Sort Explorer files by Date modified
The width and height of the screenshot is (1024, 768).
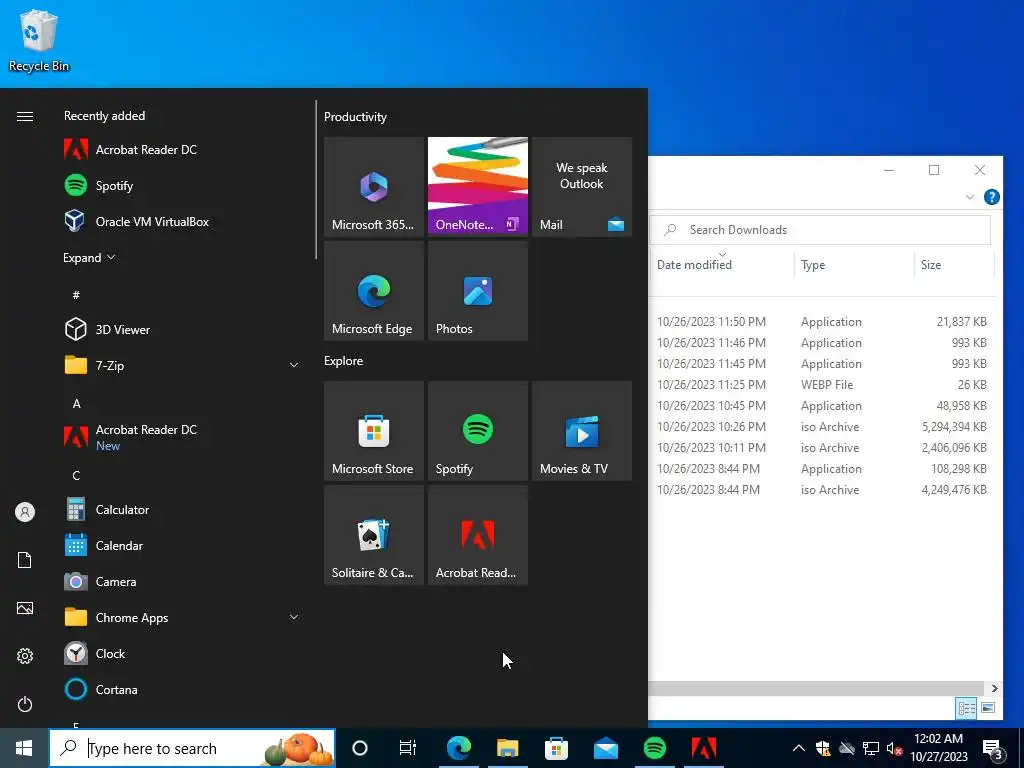694,264
